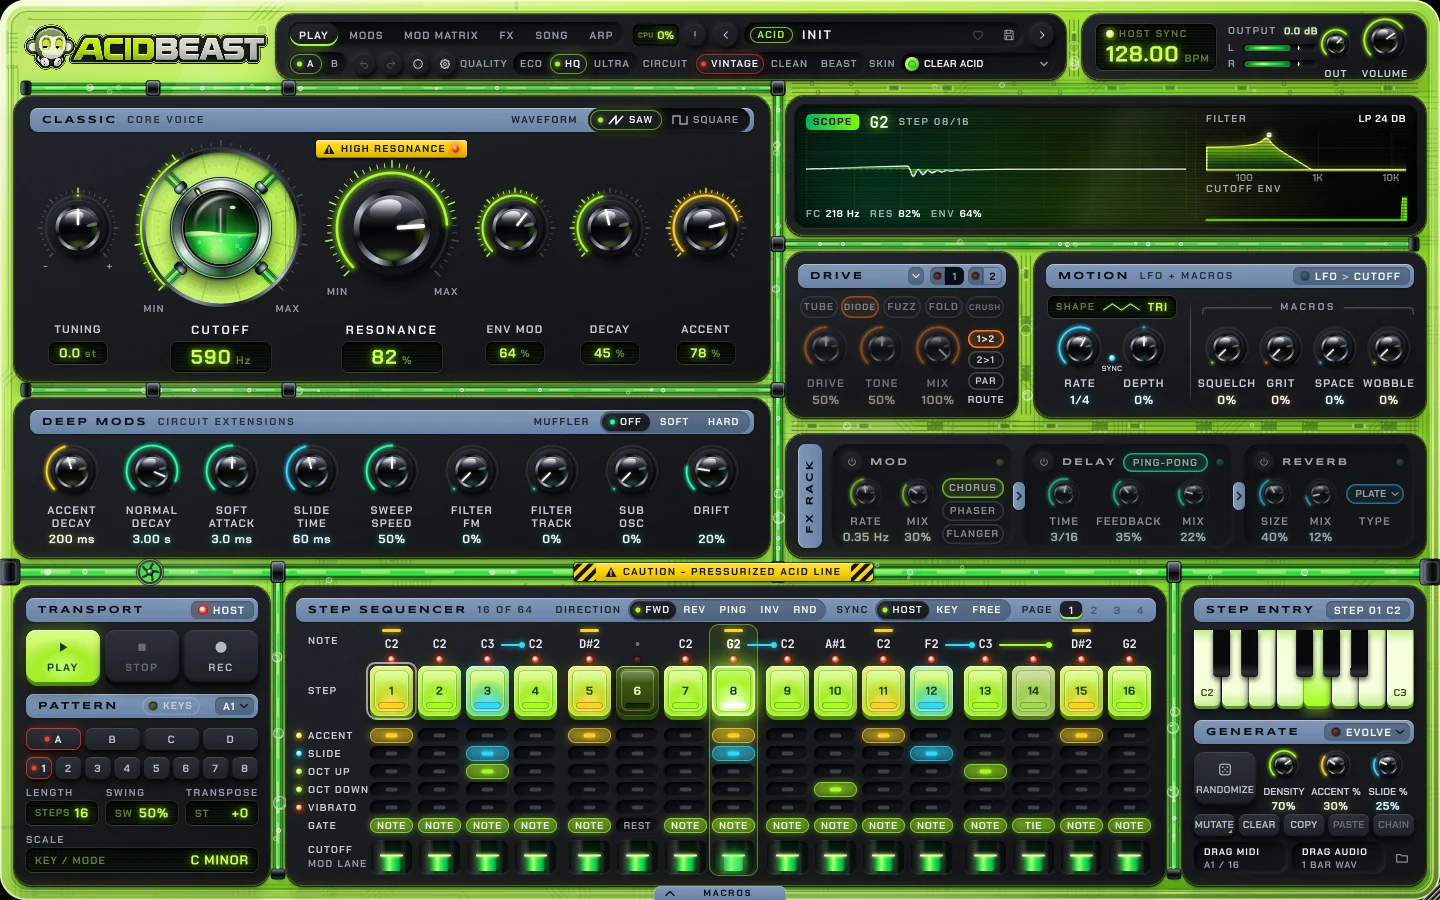Select the Square waveform
The image size is (1440, 900).
705,120
